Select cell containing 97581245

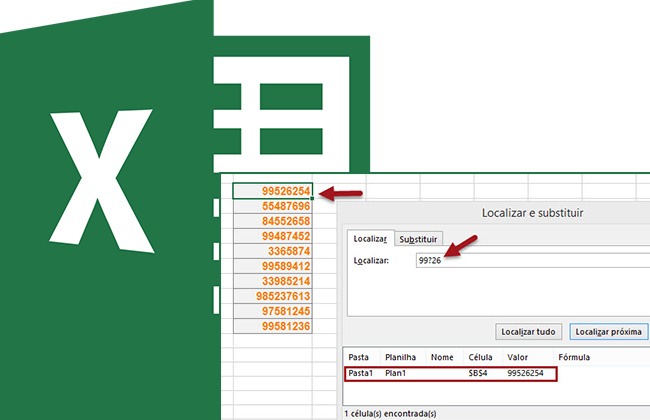tap(273, 311)
